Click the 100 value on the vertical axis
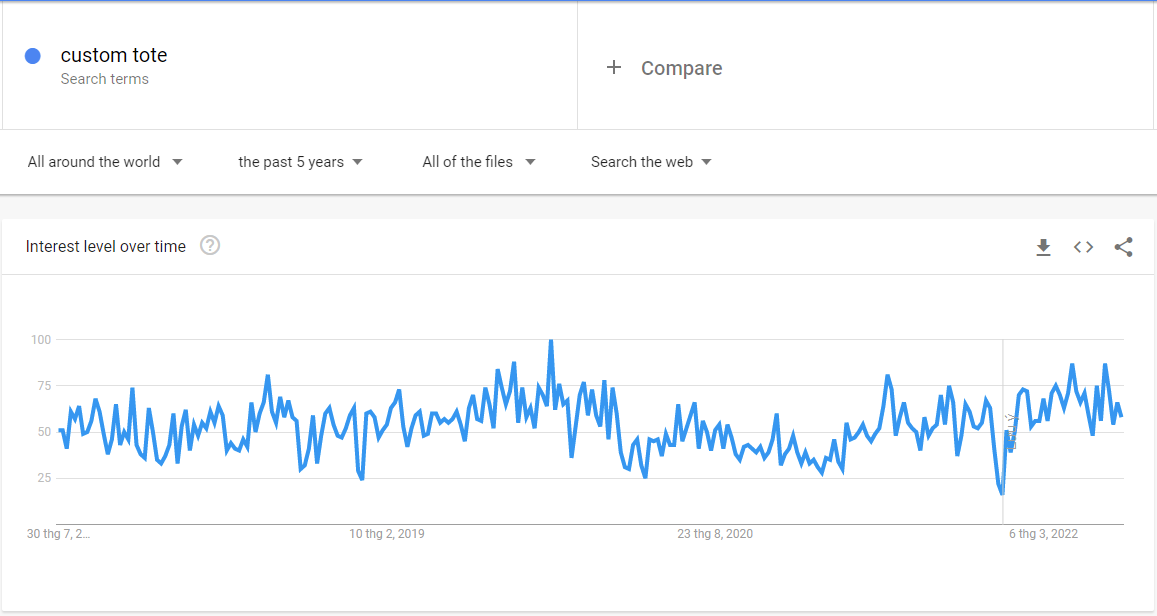 (40, 340)
